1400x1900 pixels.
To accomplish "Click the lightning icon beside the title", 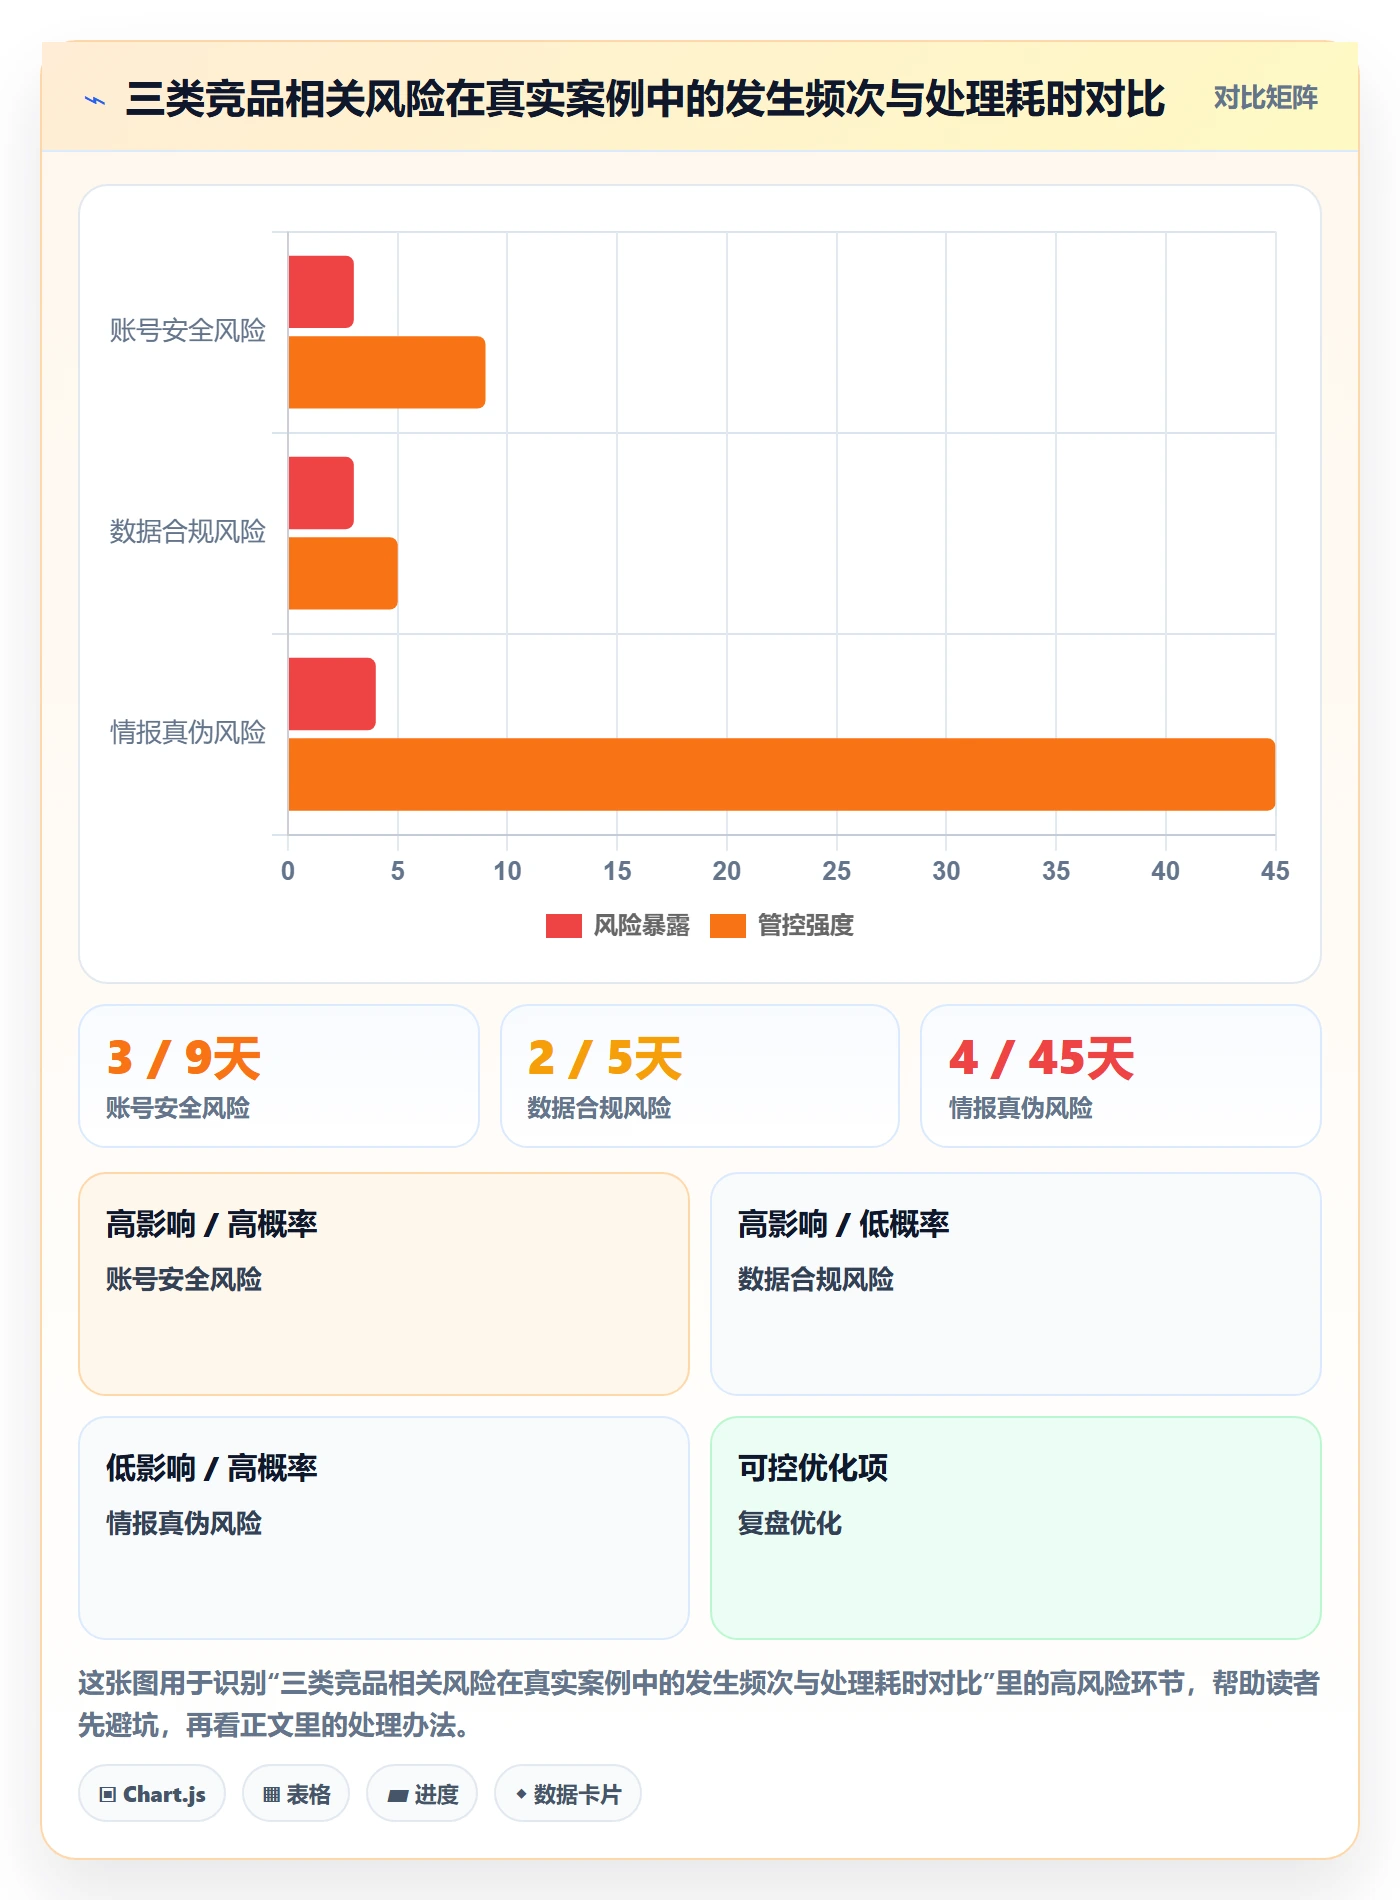I will pyautogui.click(x=95, y=99).
